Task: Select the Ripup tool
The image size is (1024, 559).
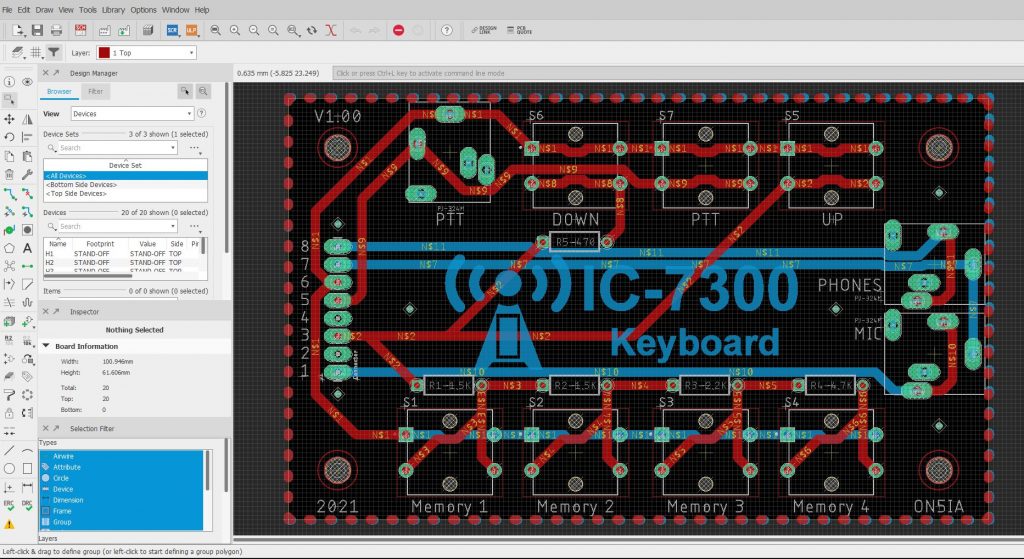Action: [x=27, y=193]
